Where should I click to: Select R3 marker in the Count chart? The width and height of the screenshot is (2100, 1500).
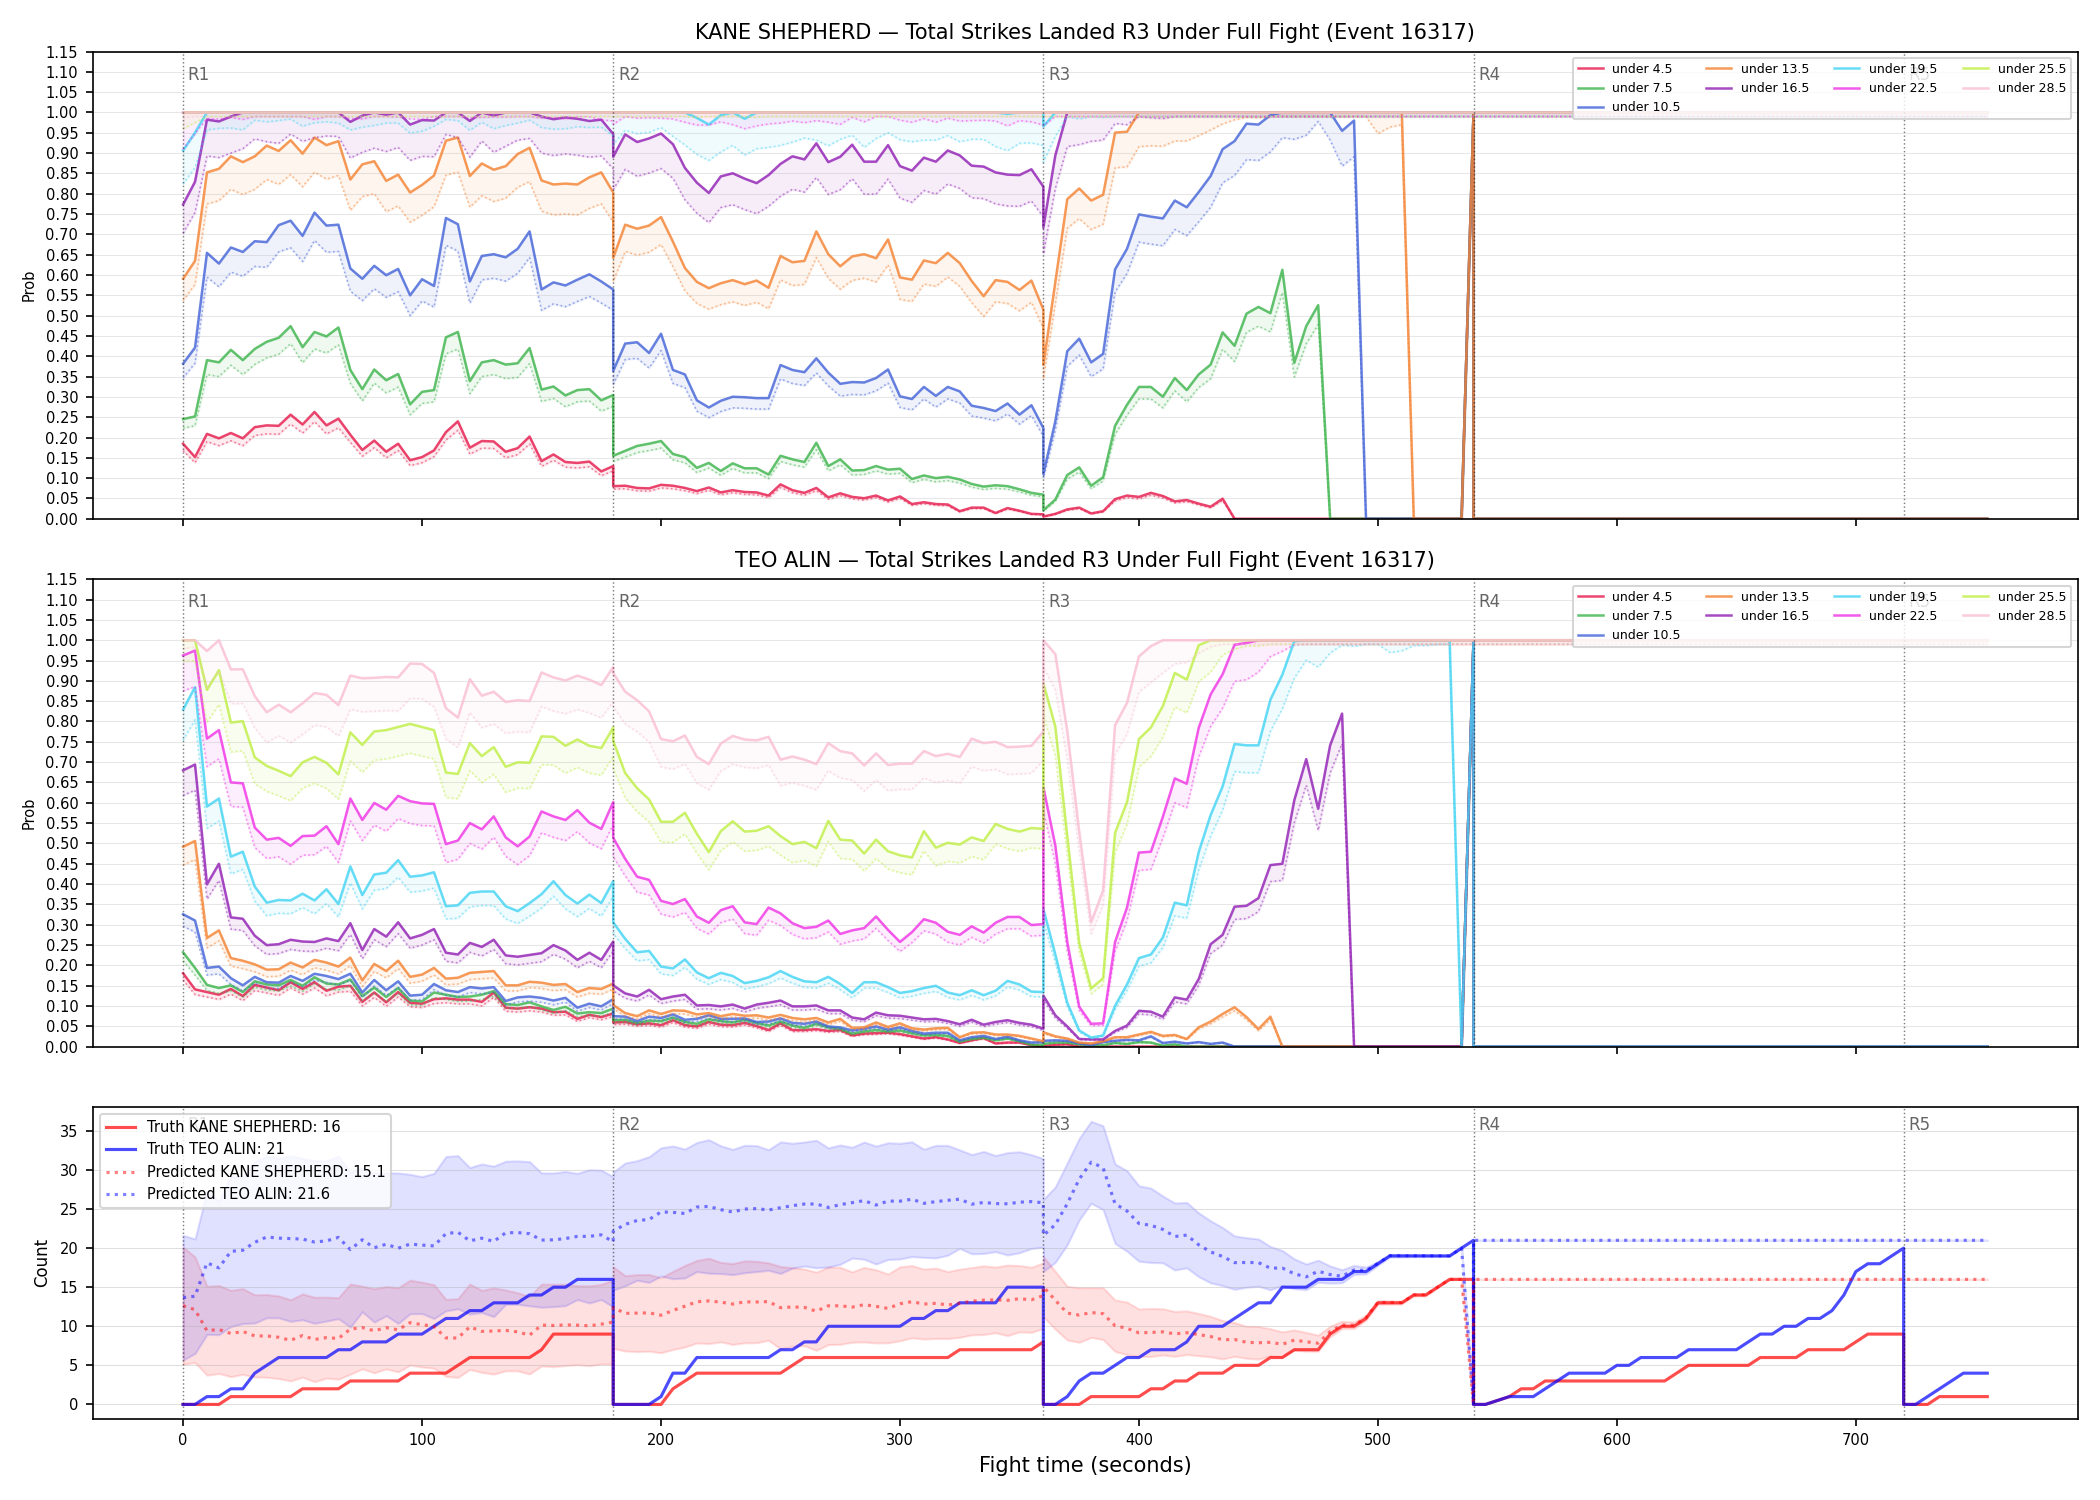click(1059, 1125)
